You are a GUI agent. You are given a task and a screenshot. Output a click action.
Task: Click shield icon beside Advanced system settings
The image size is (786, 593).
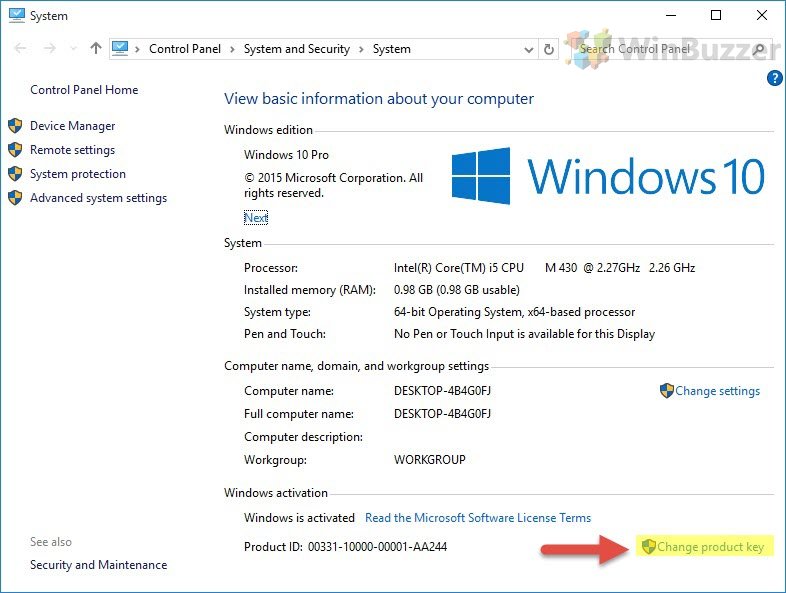click(x=15, y=197)
